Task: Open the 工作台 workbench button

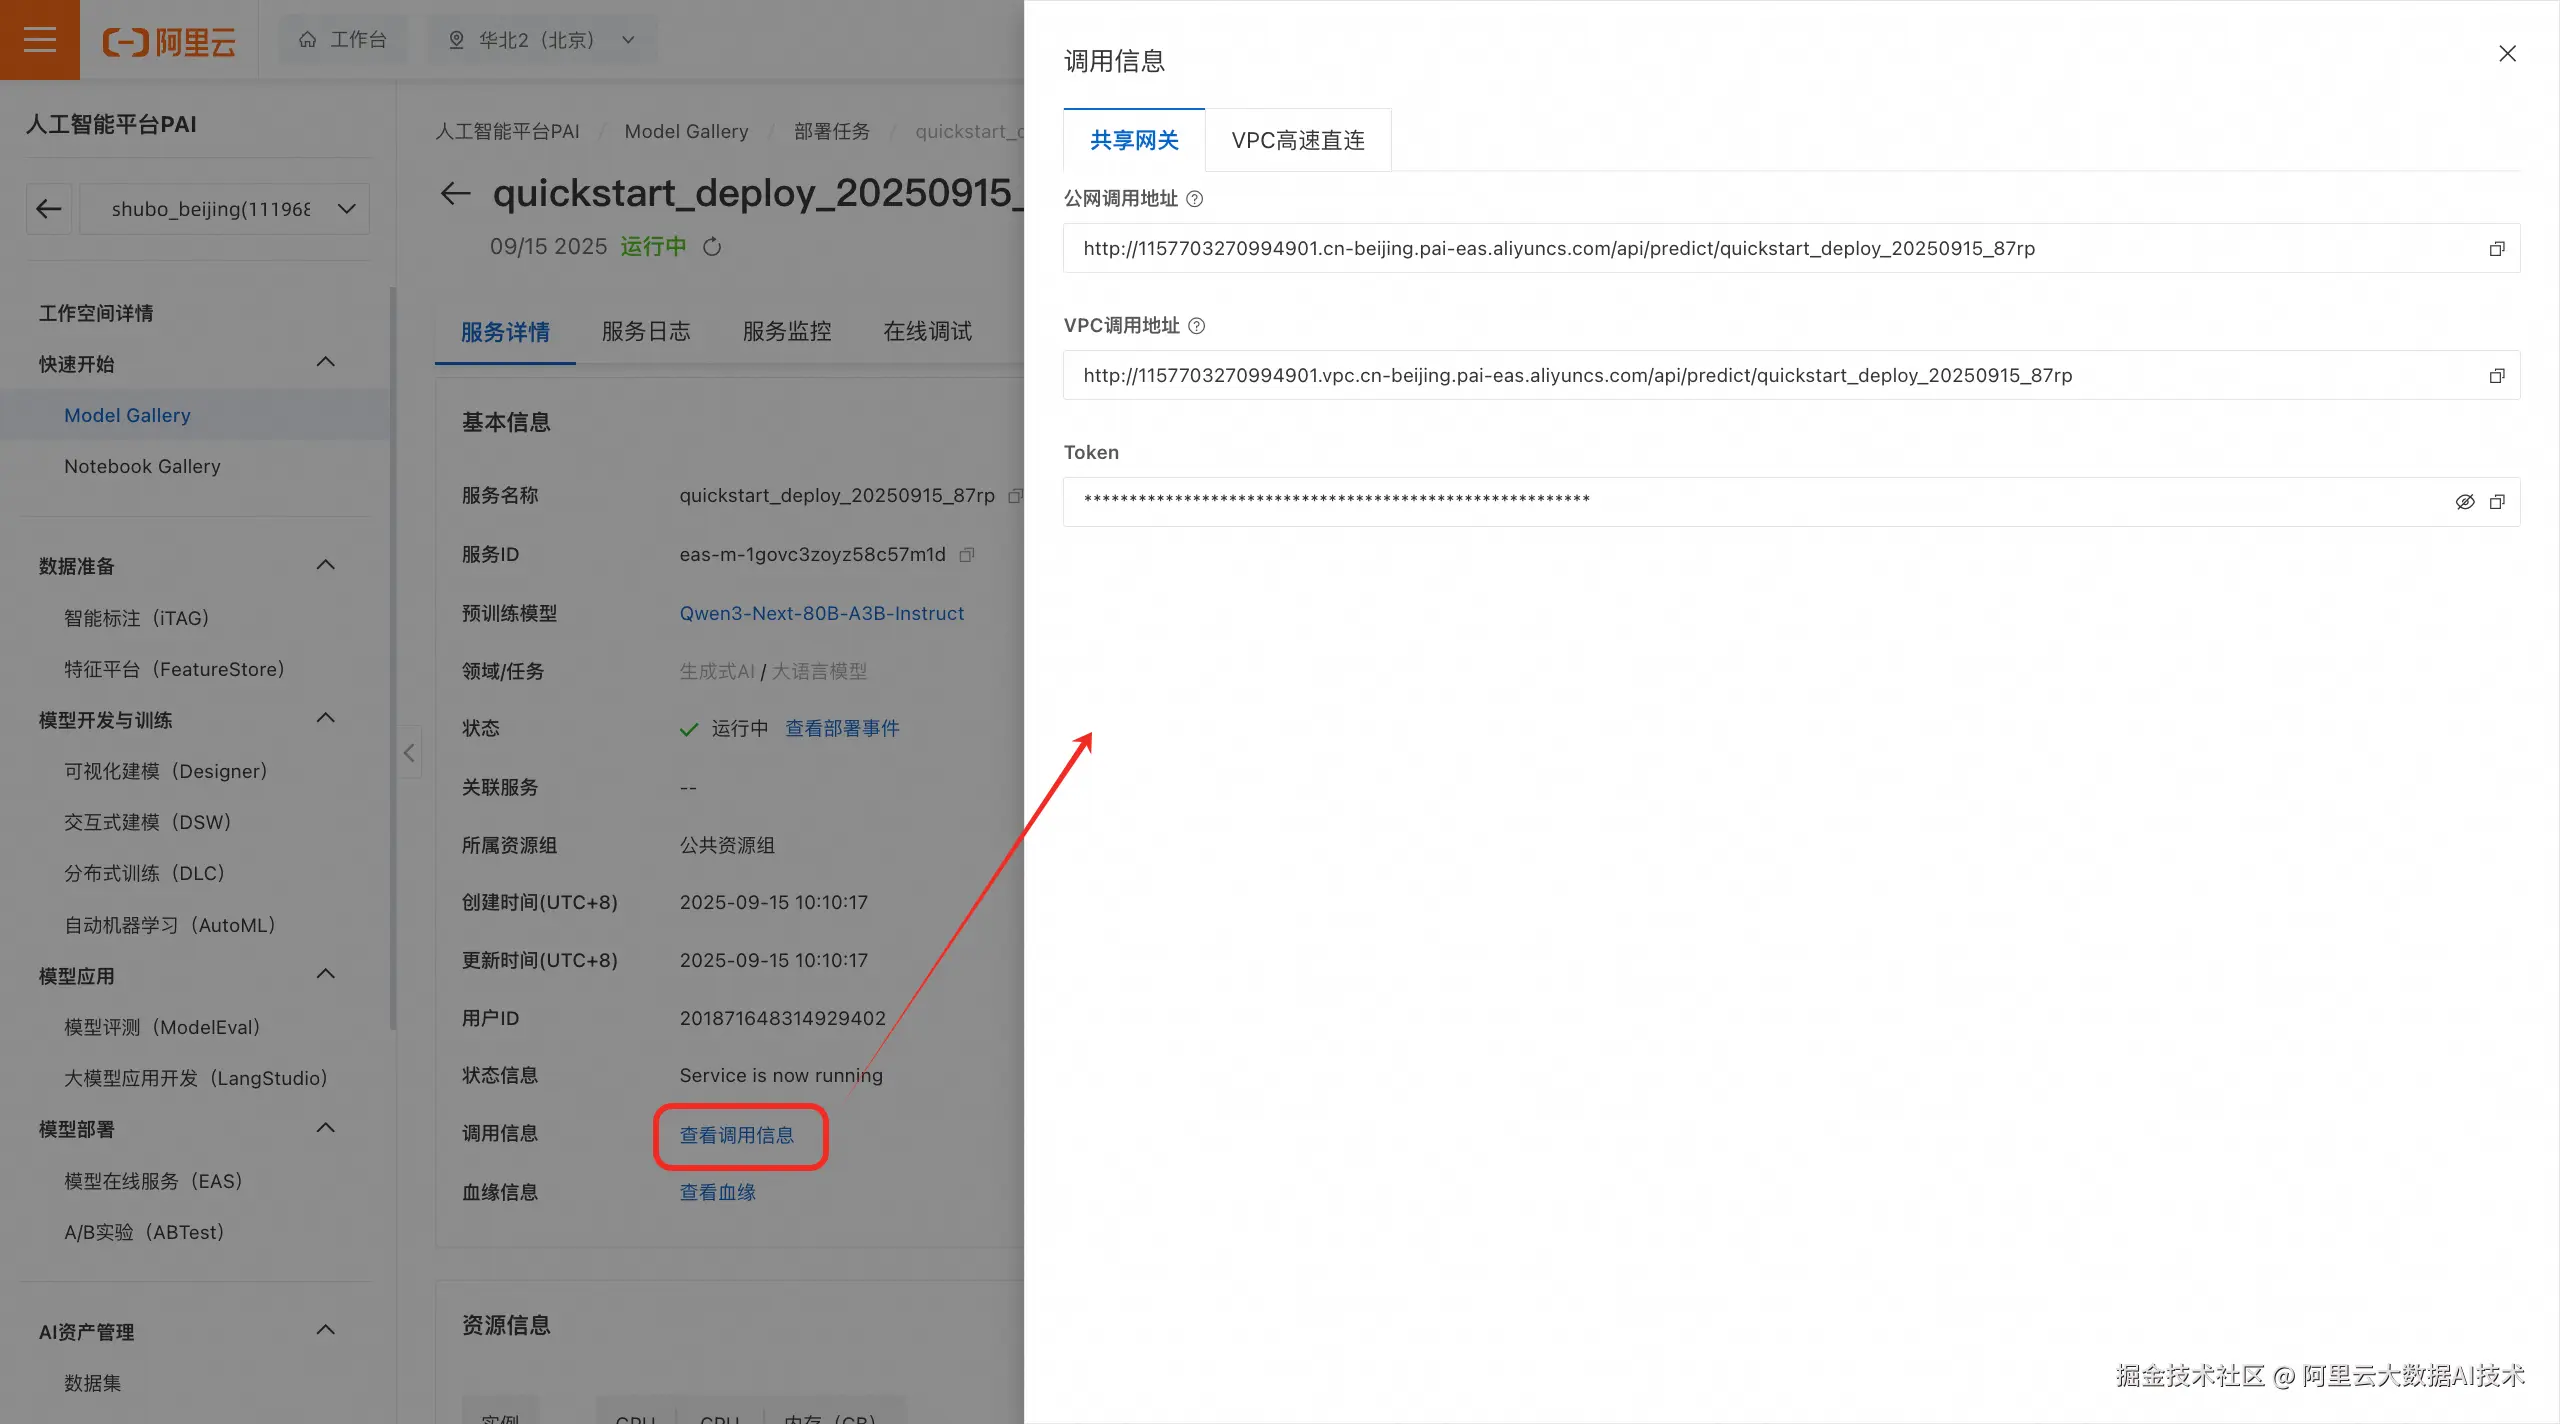Action: (343, 40)
